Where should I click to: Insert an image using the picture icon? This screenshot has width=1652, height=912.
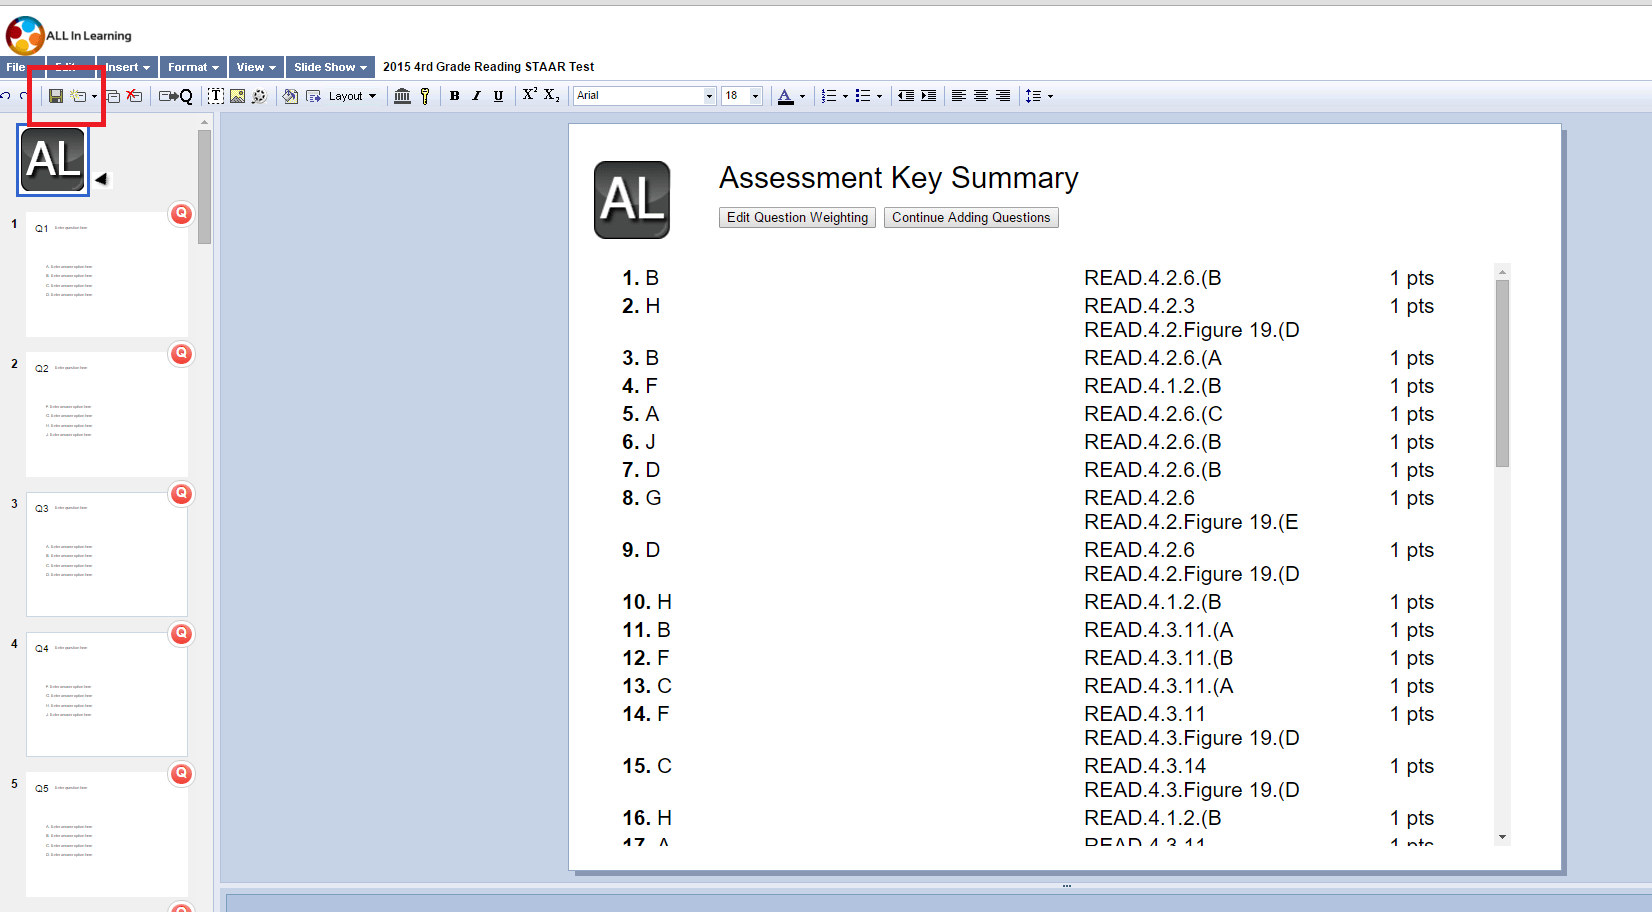[x=237, y=95]
